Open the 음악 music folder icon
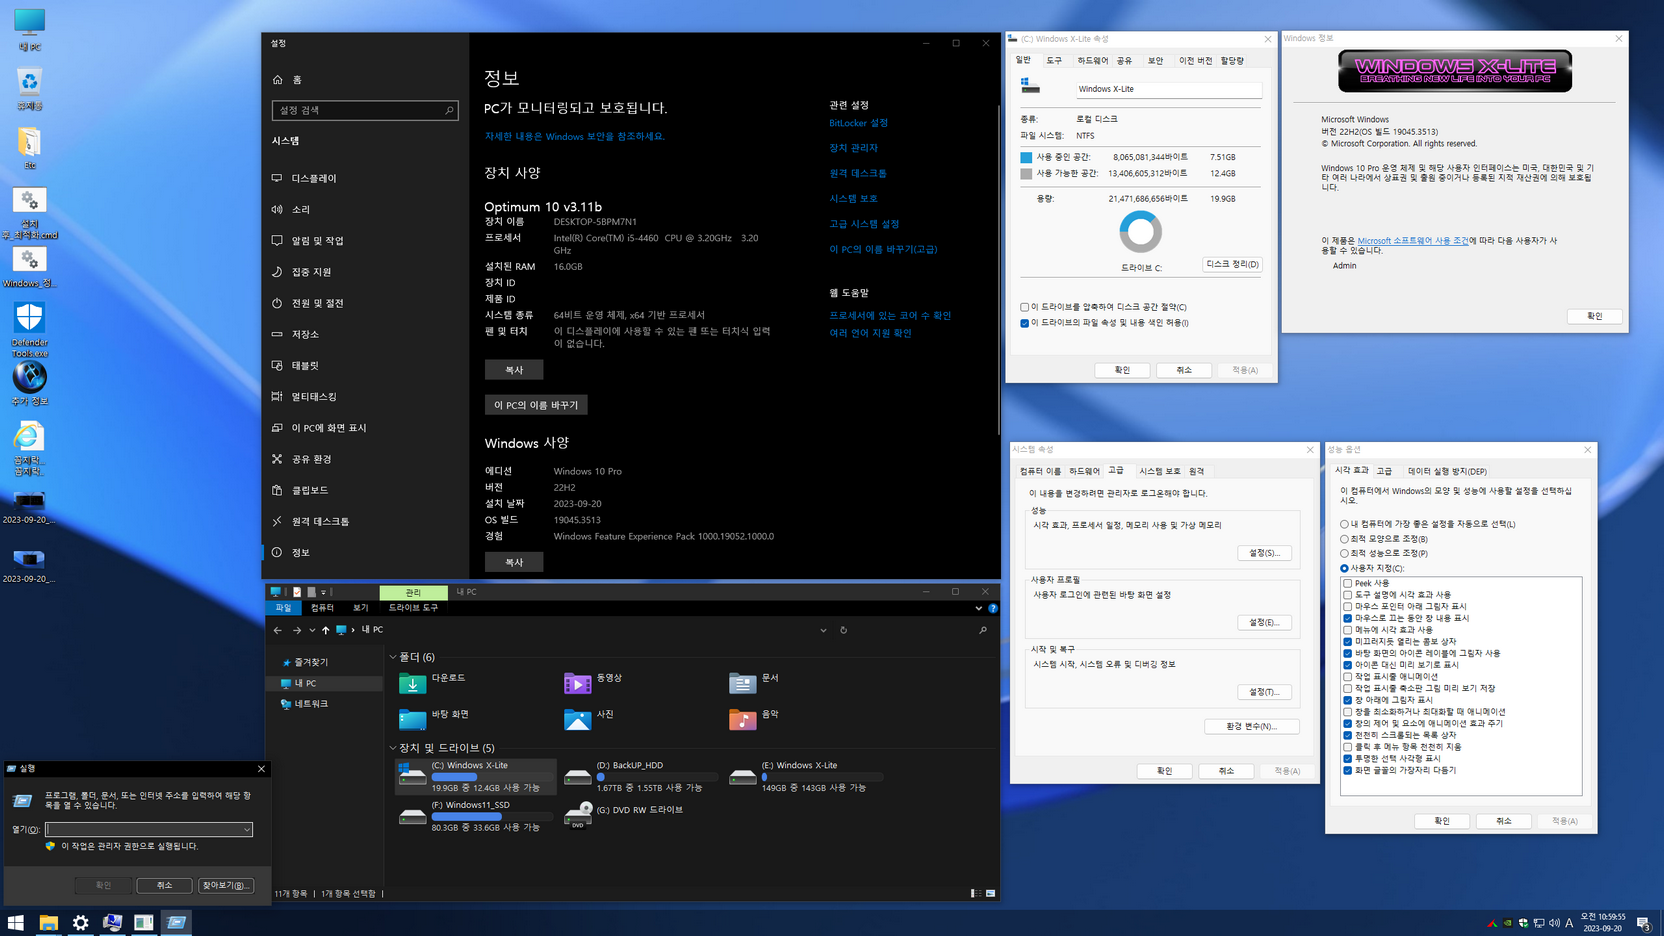1664x936 pixels. [x=742, y=719]
